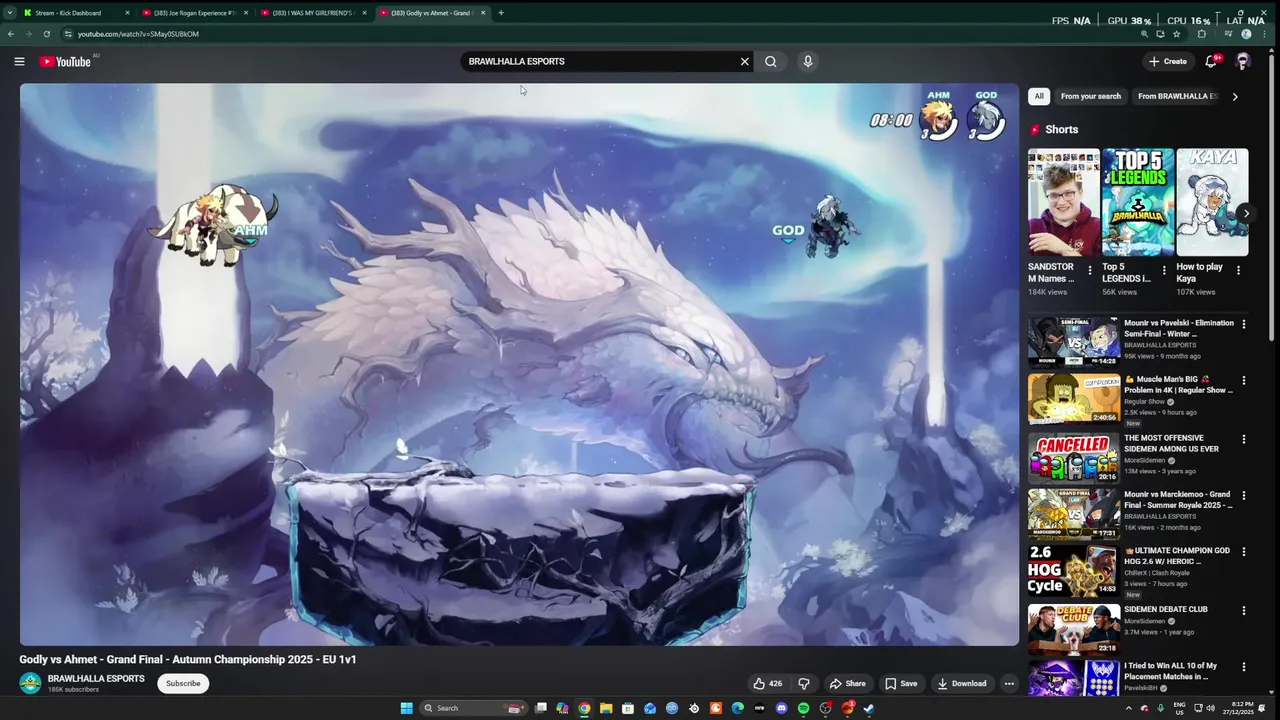Open more actions next to Download

(1009, 684)
